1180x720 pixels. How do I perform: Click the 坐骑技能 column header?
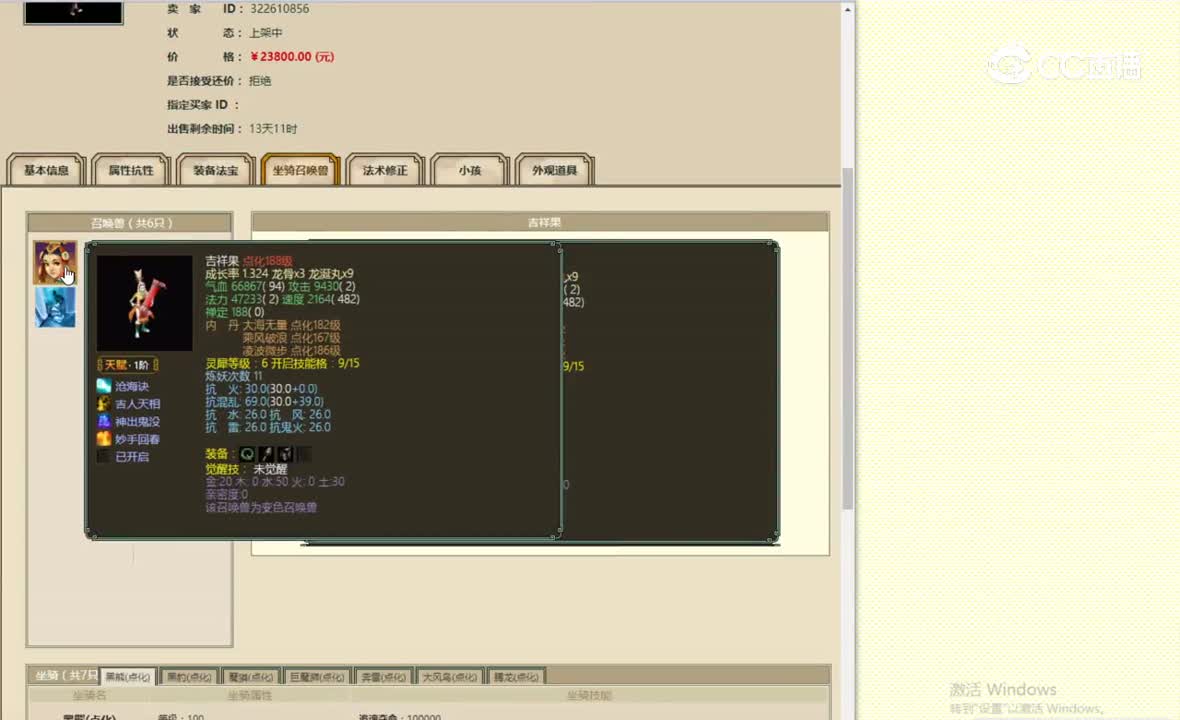point(589,696)
